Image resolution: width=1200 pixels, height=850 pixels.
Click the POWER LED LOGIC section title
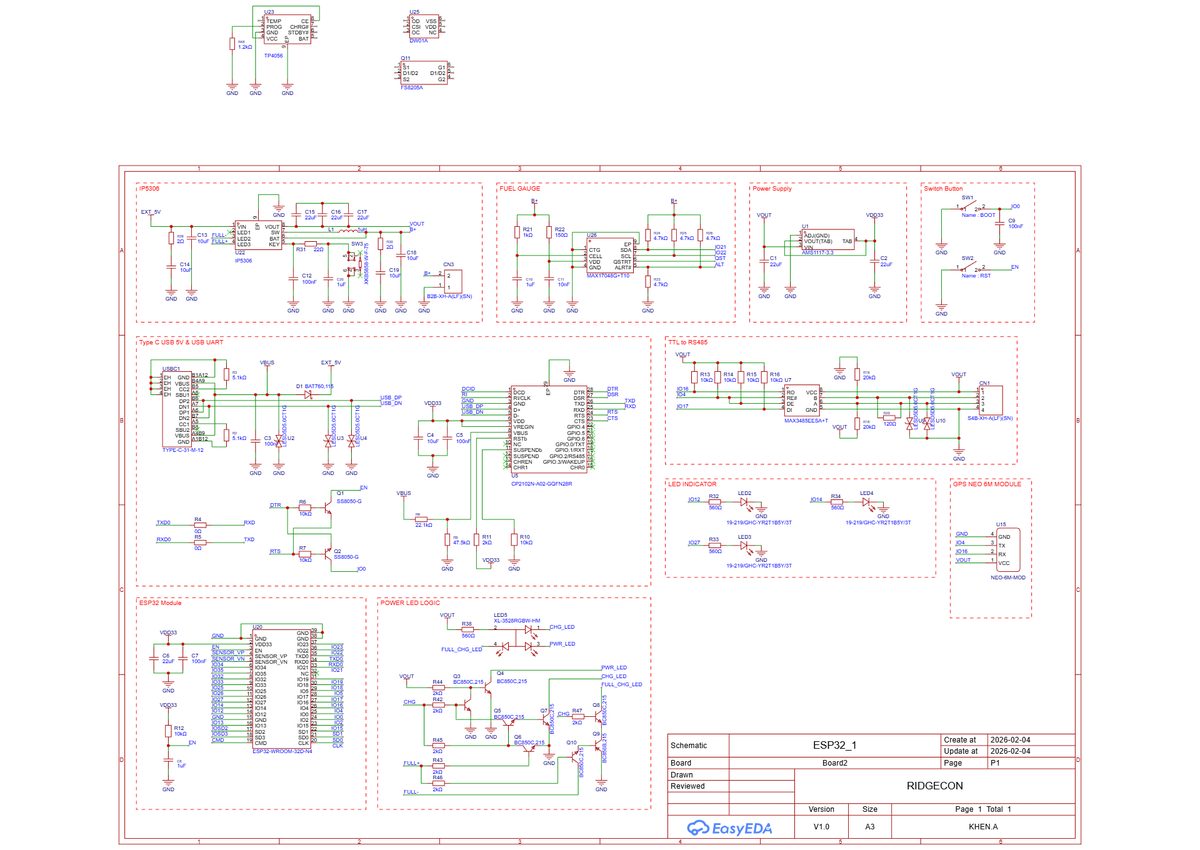coord(410,603)
